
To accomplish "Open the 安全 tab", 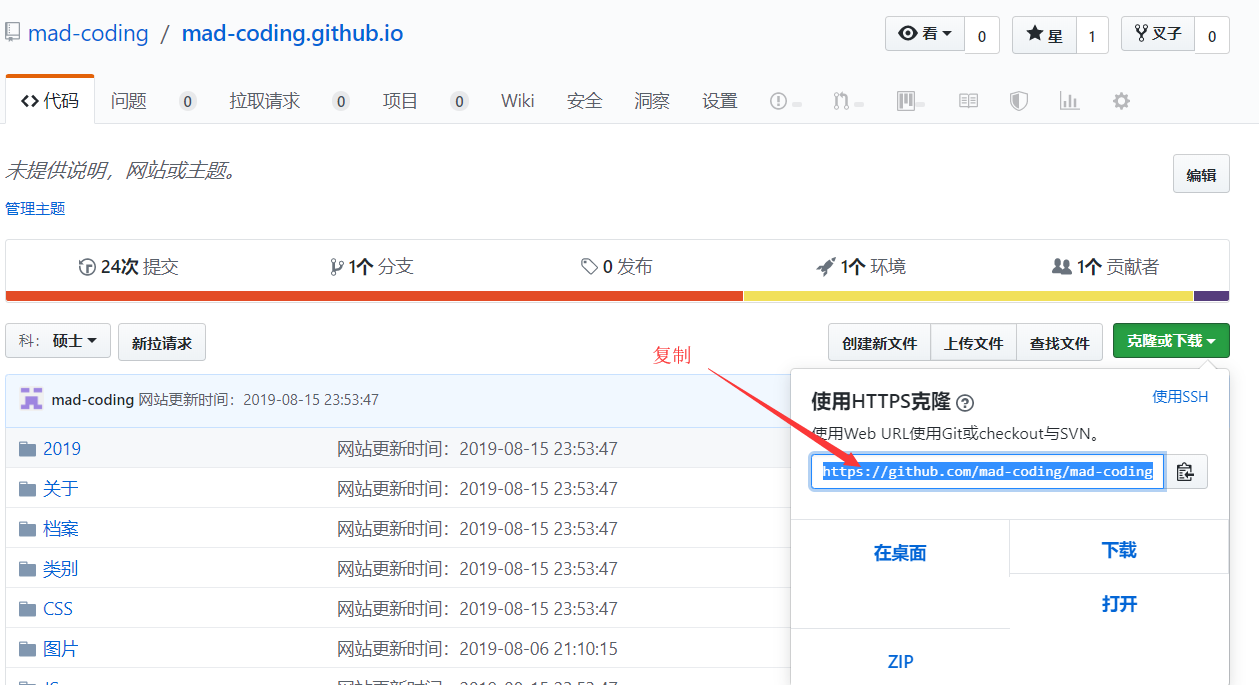I will pos(584,101).
